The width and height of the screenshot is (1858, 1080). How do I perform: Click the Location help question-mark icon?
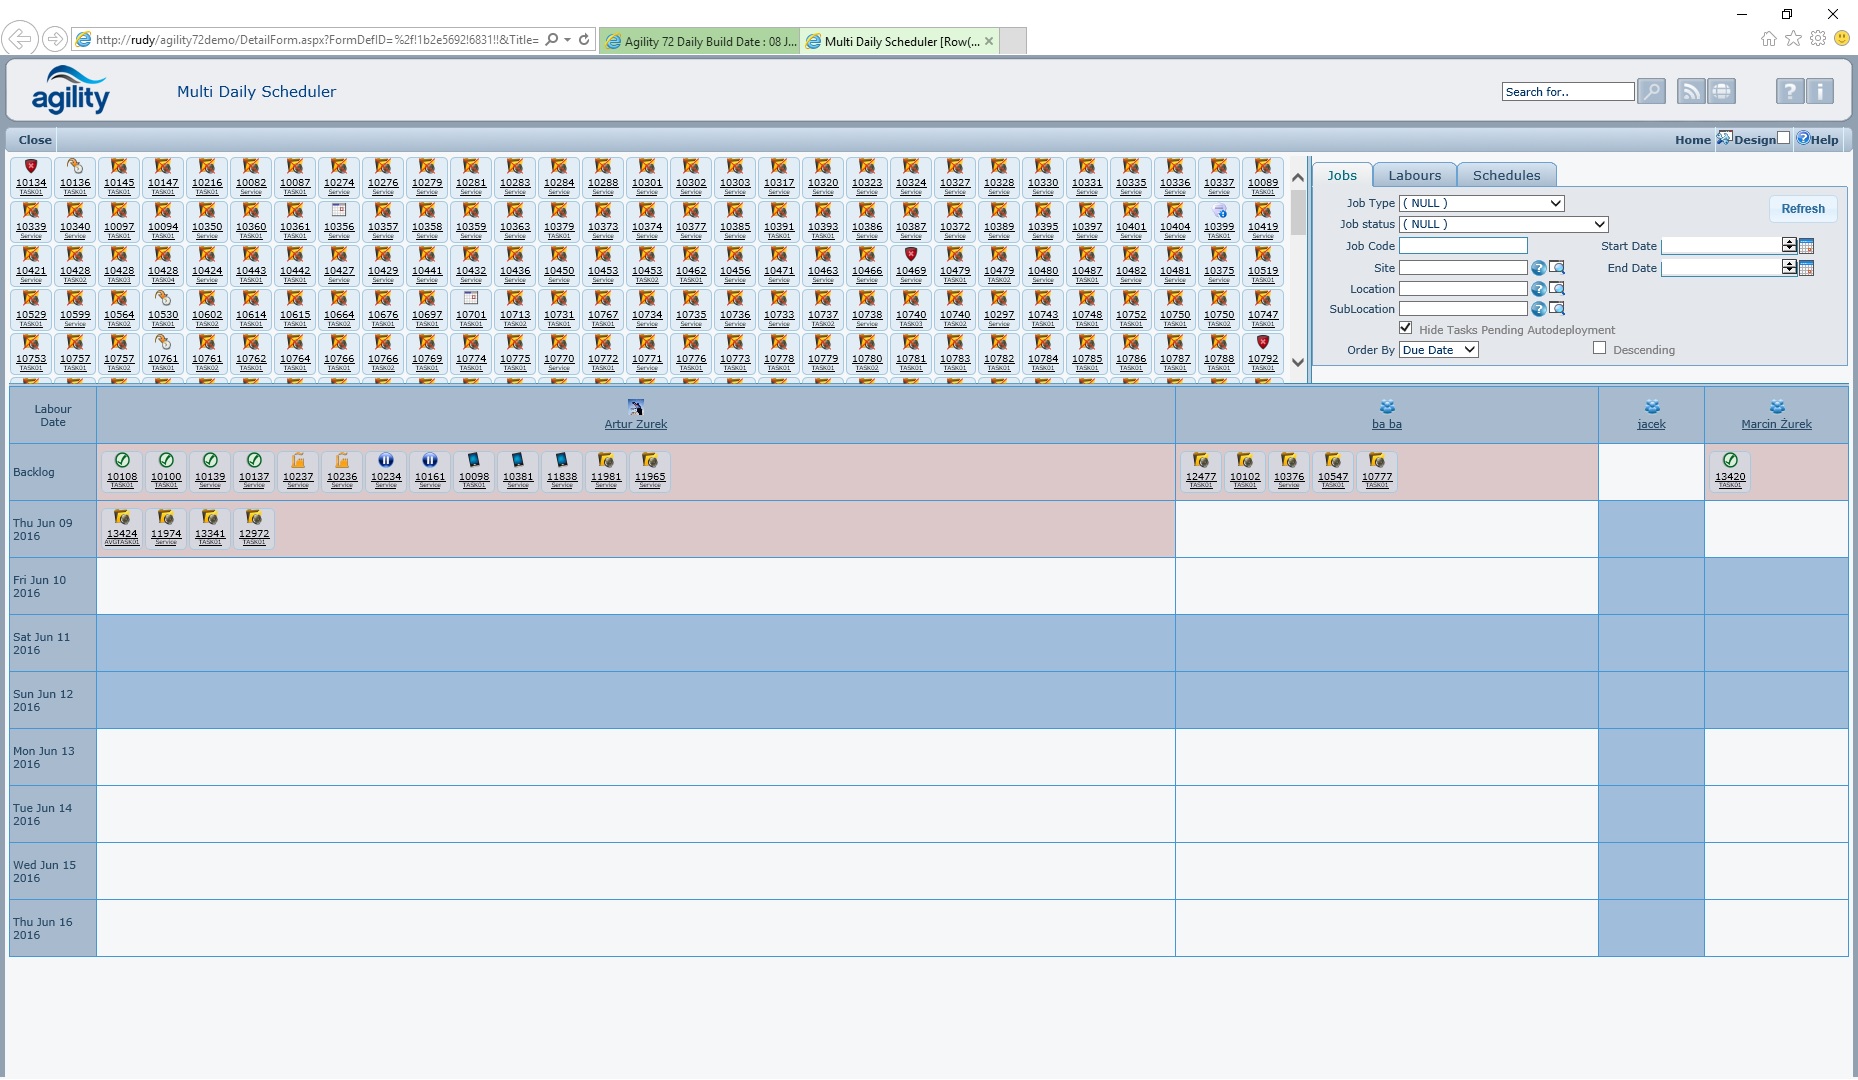click(1538, 289)
